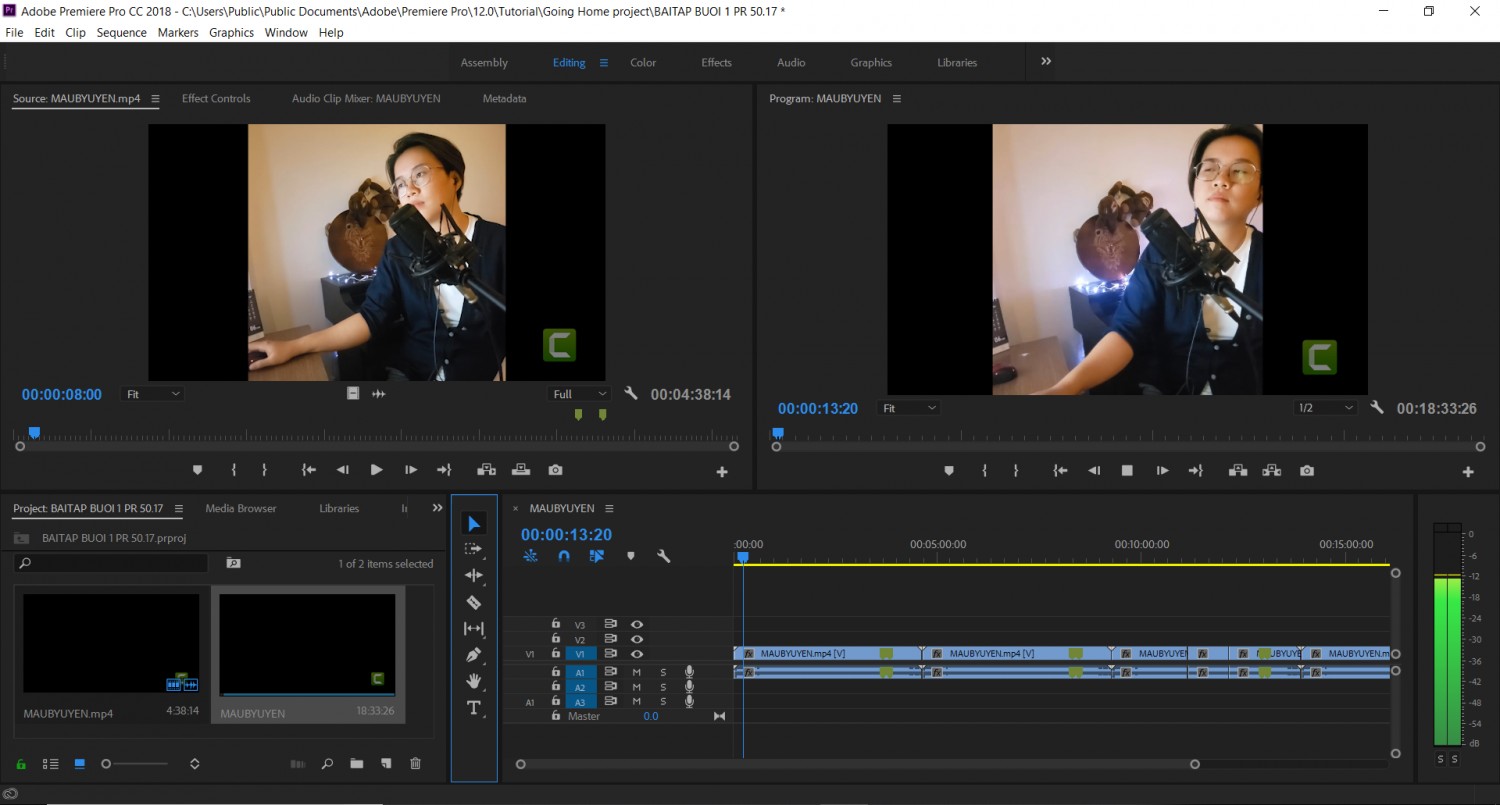This screenshot has width=1500, height=805.
Task: Click Source monitor blue playhead
Action: point(34,433)
